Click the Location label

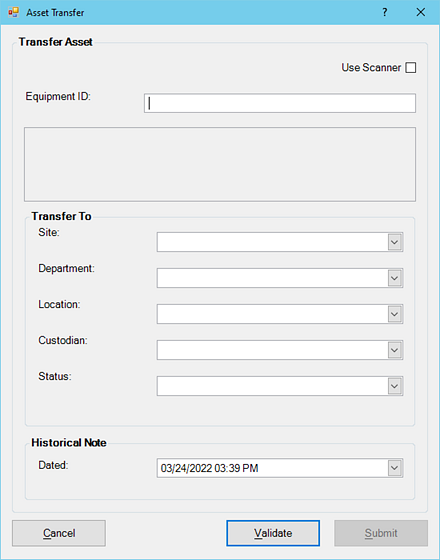click(59, 304)
